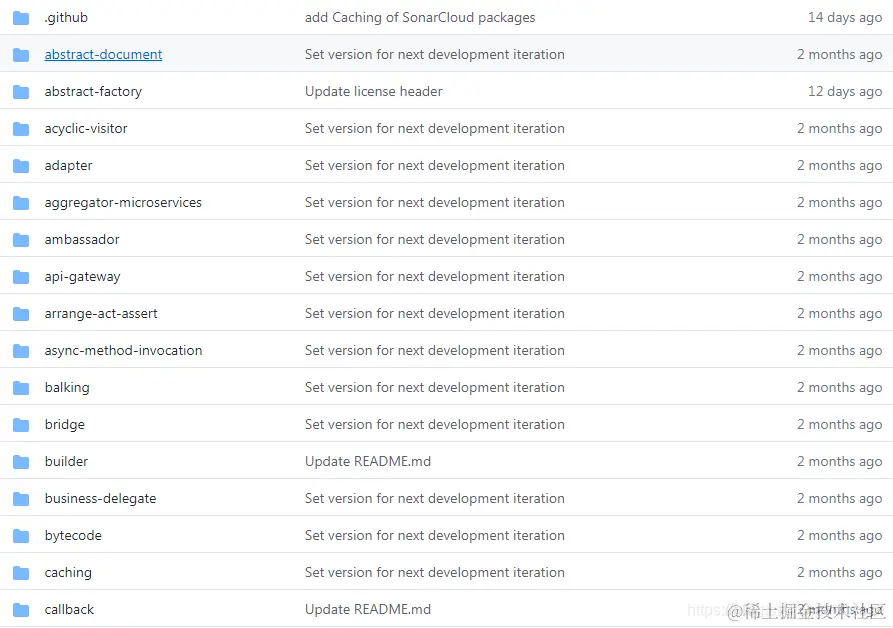Open business-delegate row's 'Set version' commit message
Image resolution: width=893 pixels, height=628 pixels.
[x=435, y=499]
